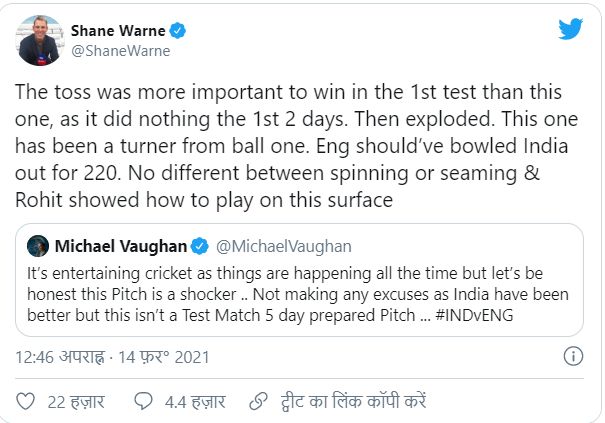Open Michael Vaughan's name in the quoted tweet
Screen dimensions: 605x423
pyautogui.click(x=118, y=246)
